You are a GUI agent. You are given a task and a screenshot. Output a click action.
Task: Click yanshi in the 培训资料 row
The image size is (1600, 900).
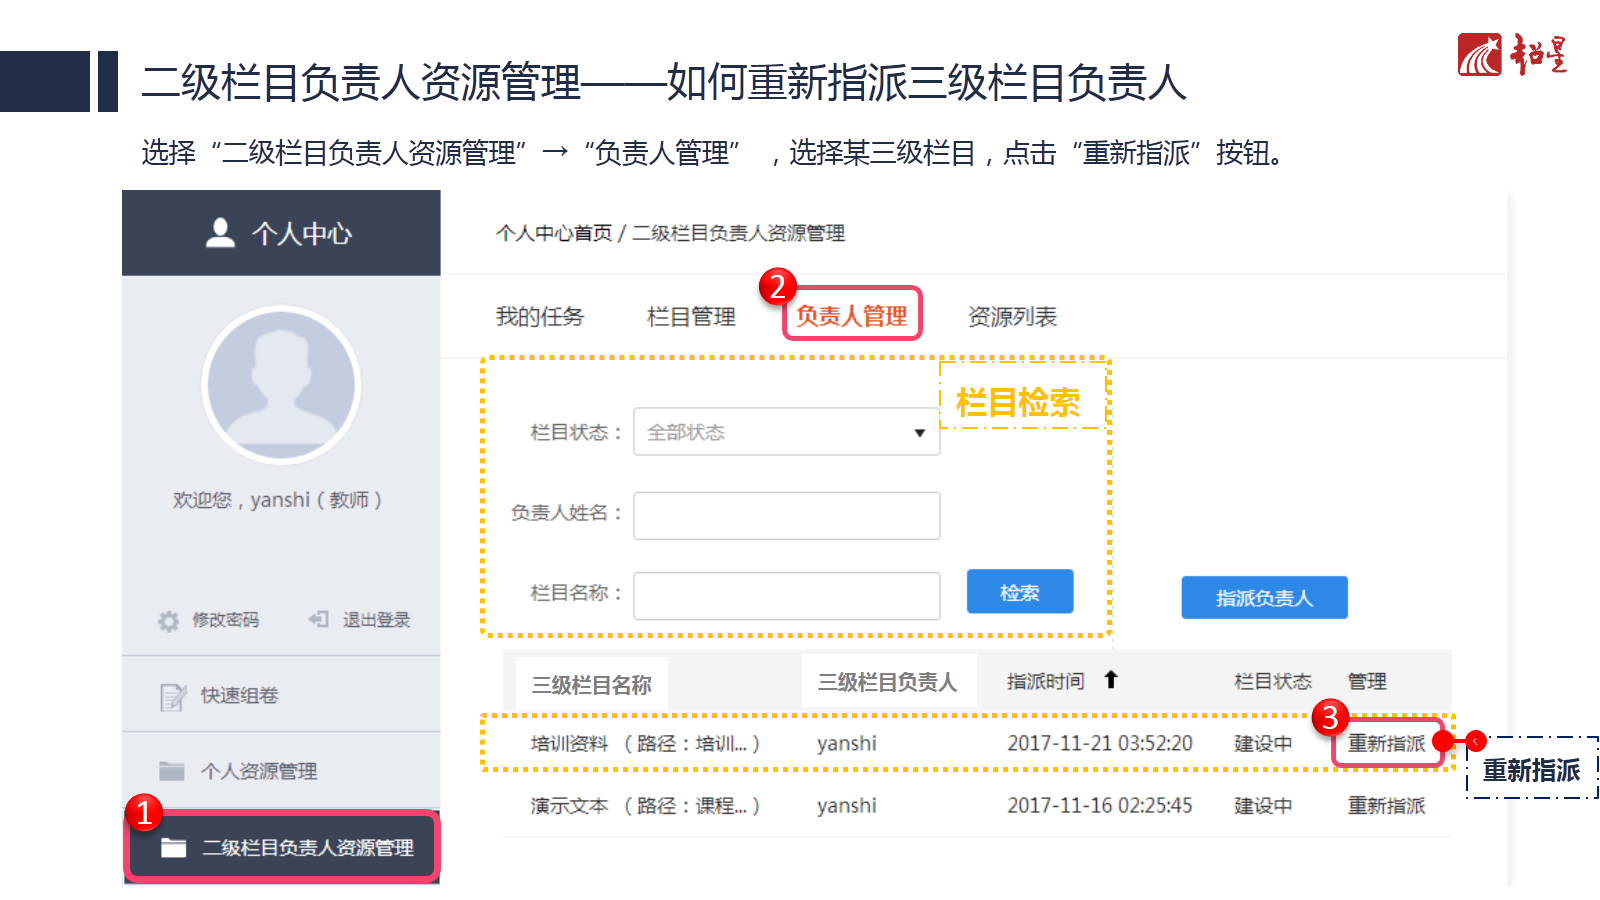(847, 744)
